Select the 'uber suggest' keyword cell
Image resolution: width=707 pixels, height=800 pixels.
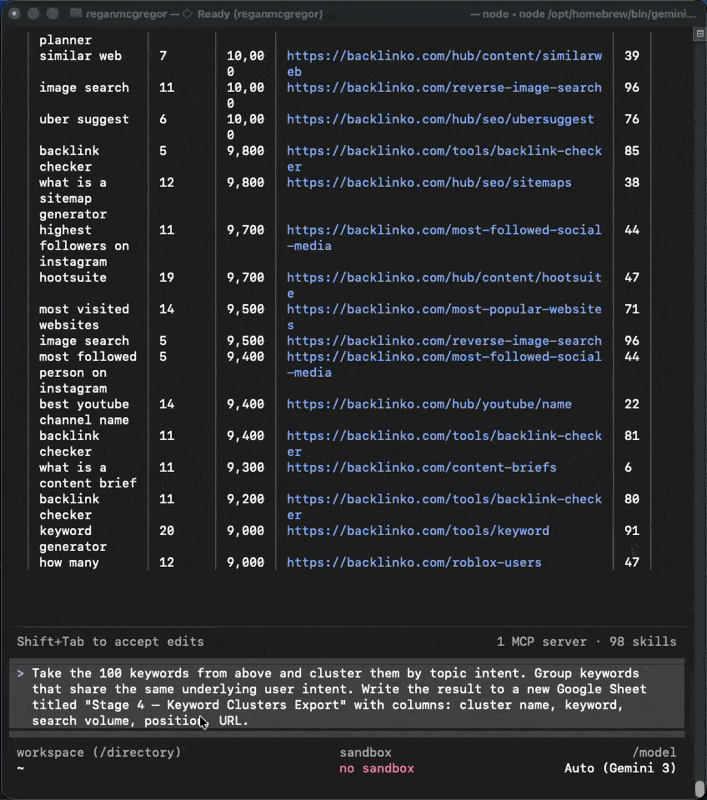[84, 119]
